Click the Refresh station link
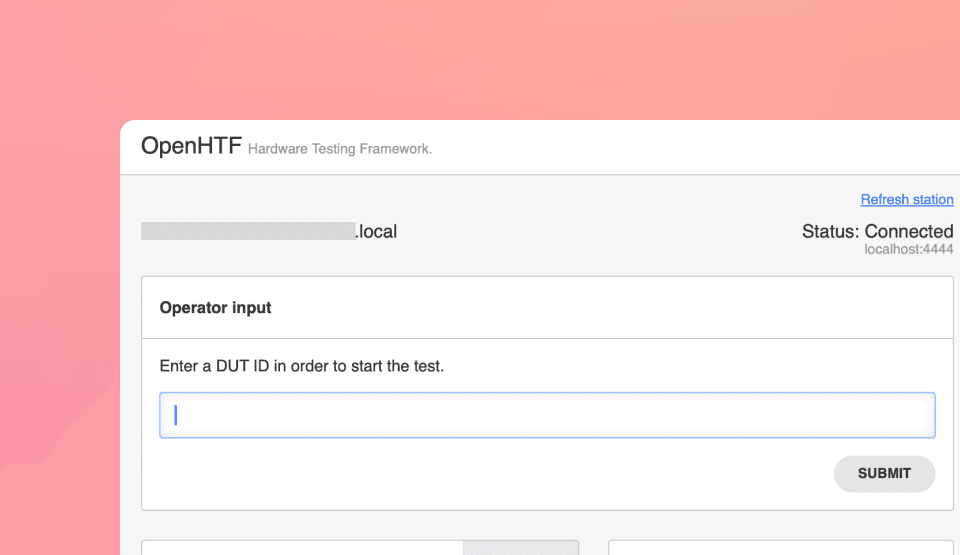Viewport: 960px width, 555px height. click(906, 200)
